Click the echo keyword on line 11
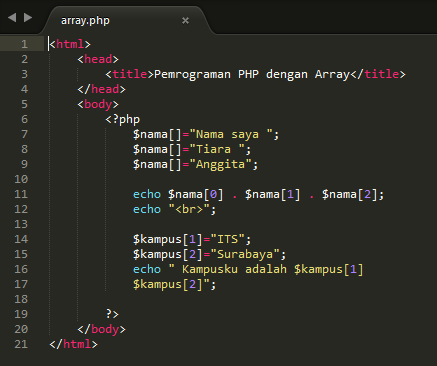The width and height of the screenshot is (437, 366). [x=147, y=194]
